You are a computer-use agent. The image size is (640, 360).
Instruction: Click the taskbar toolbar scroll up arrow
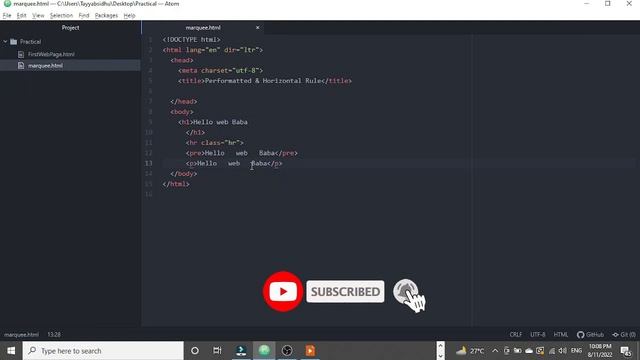click(x=440, y=346)
